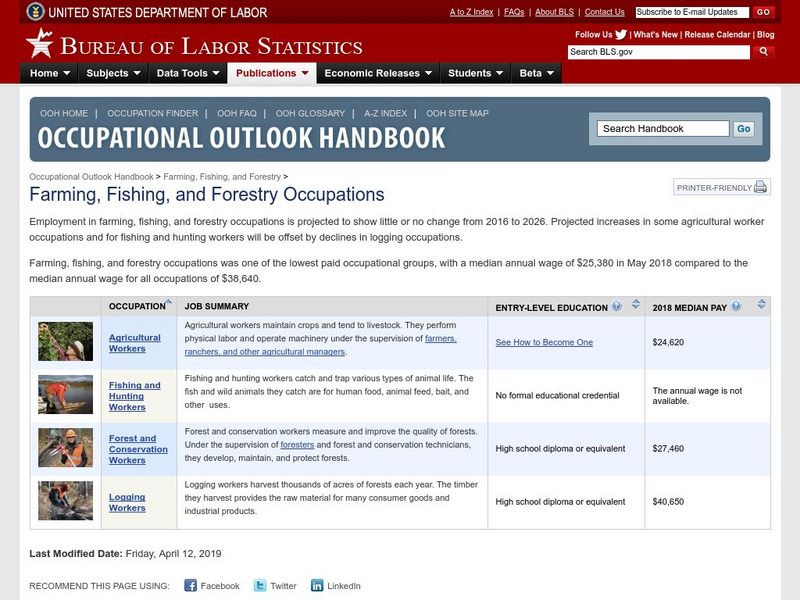This screenshot has height=600, width=800.
Task: Open the OOH SITE MAP tab
Action: point(457,113)
